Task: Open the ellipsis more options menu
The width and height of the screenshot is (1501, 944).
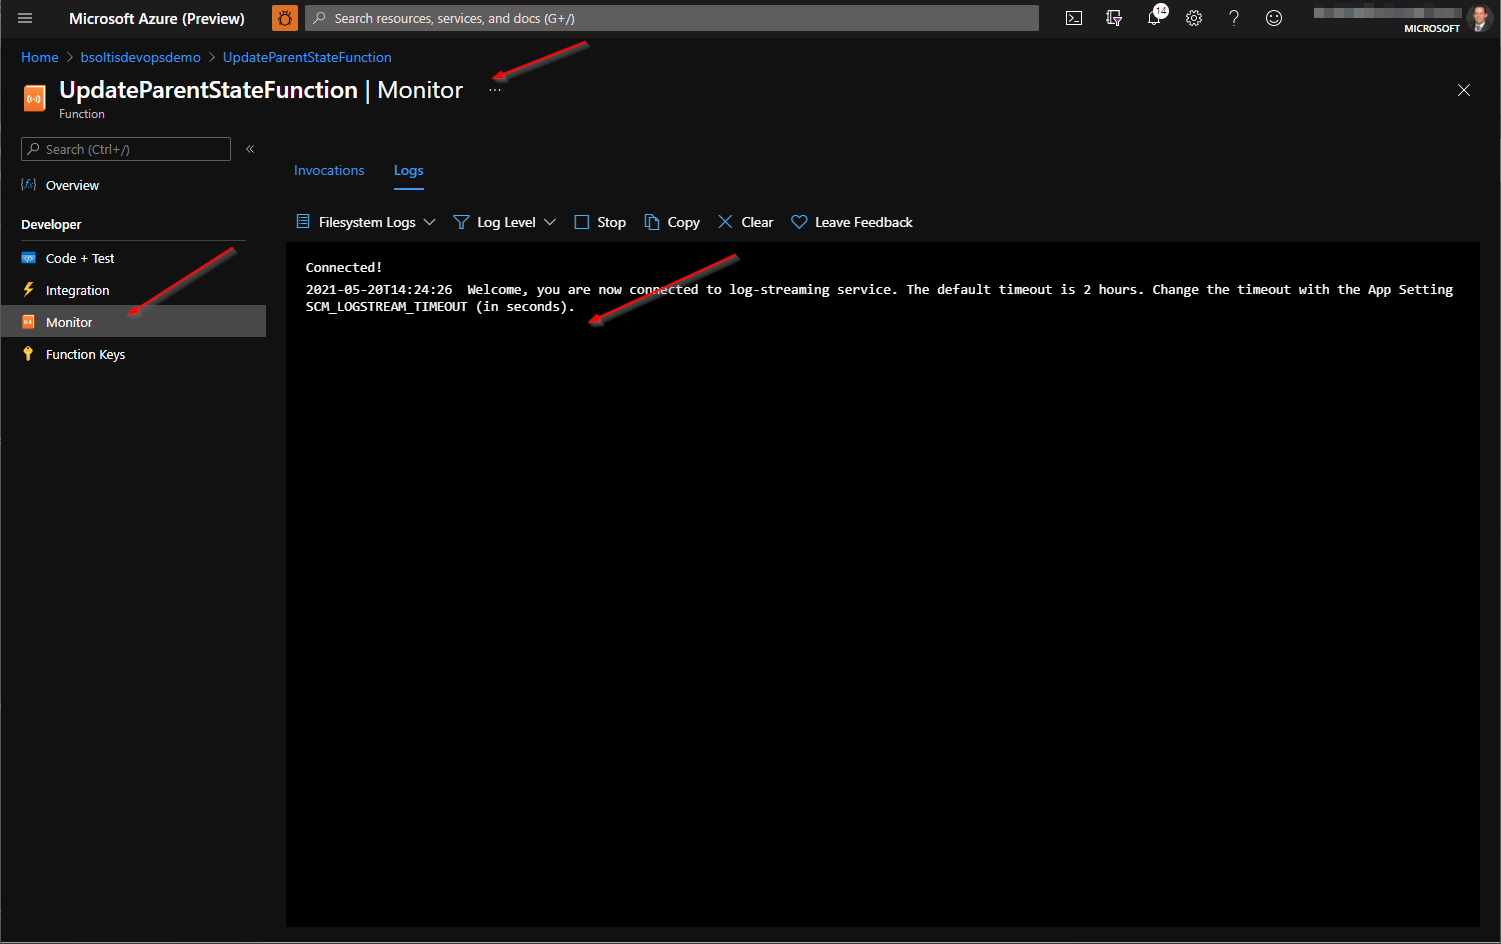Action: pyautogui.click(x=495, y=91)
